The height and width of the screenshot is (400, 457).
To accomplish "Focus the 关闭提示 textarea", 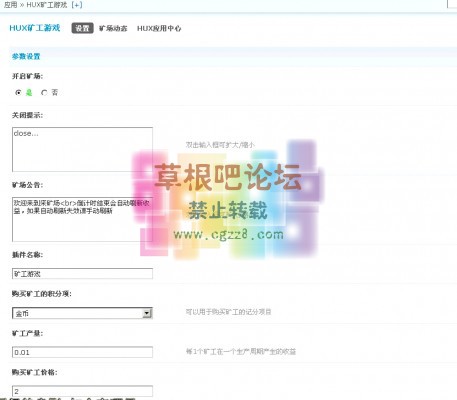I will point(82,149).
